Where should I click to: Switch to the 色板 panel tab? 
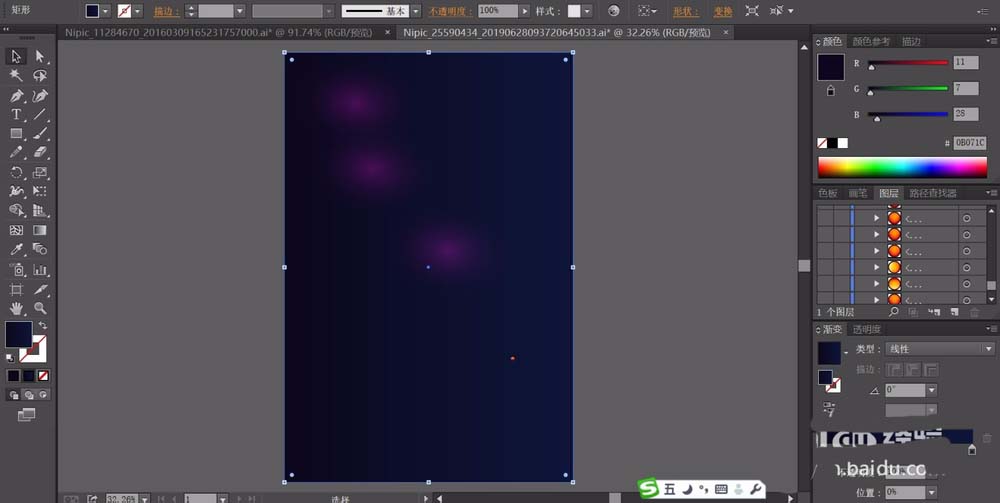click(827, 193)
